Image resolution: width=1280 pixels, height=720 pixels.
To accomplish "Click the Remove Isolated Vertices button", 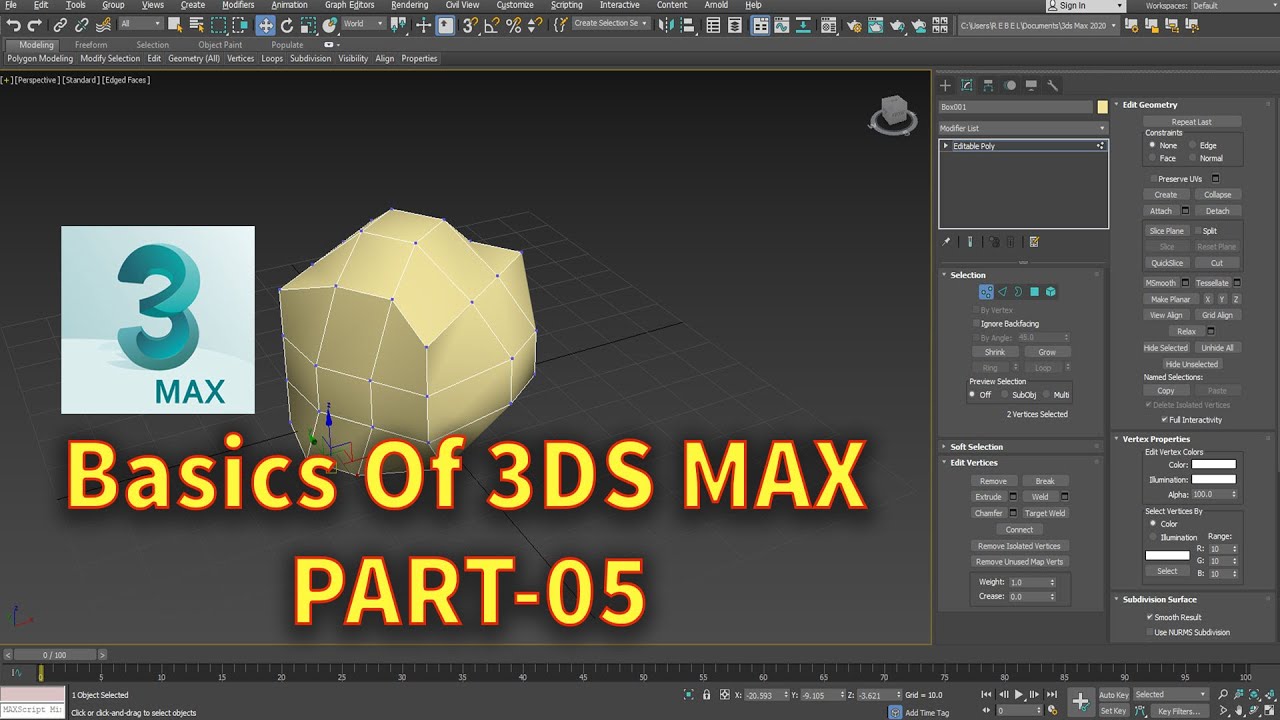I will tap(1019, 546).
